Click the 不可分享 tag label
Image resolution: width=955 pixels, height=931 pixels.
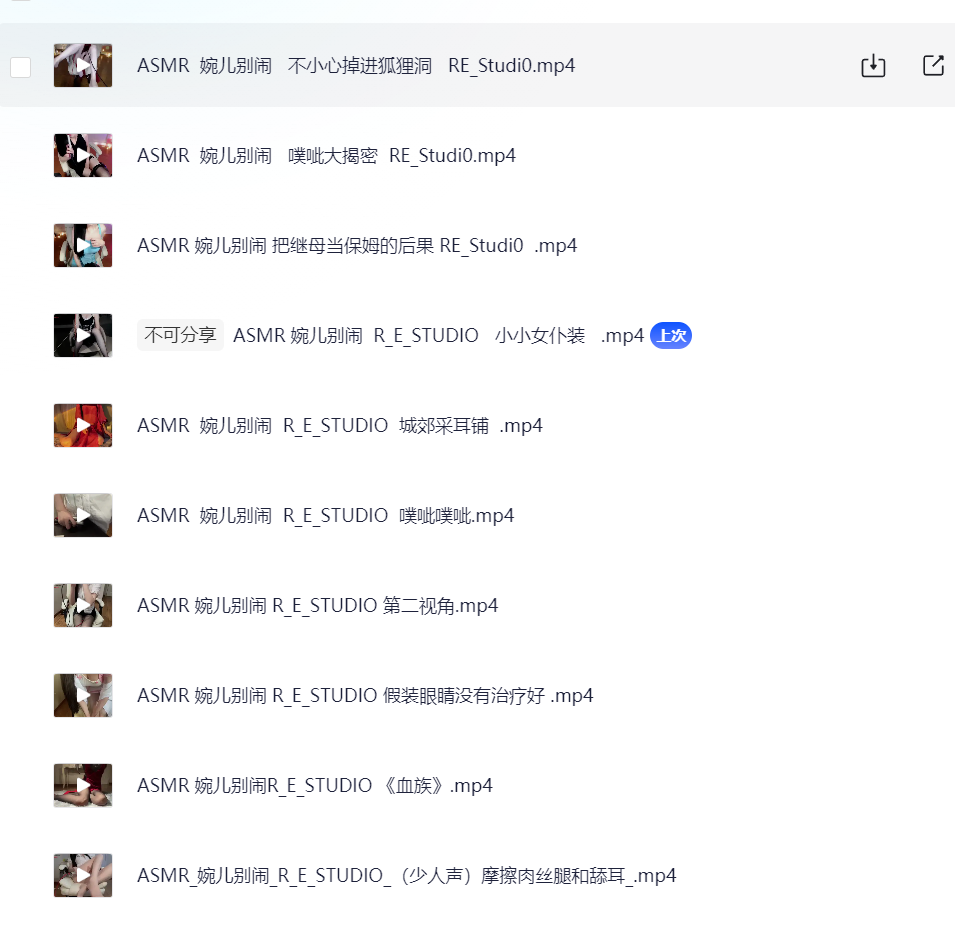pyautogui.click(x=180, y=335)
